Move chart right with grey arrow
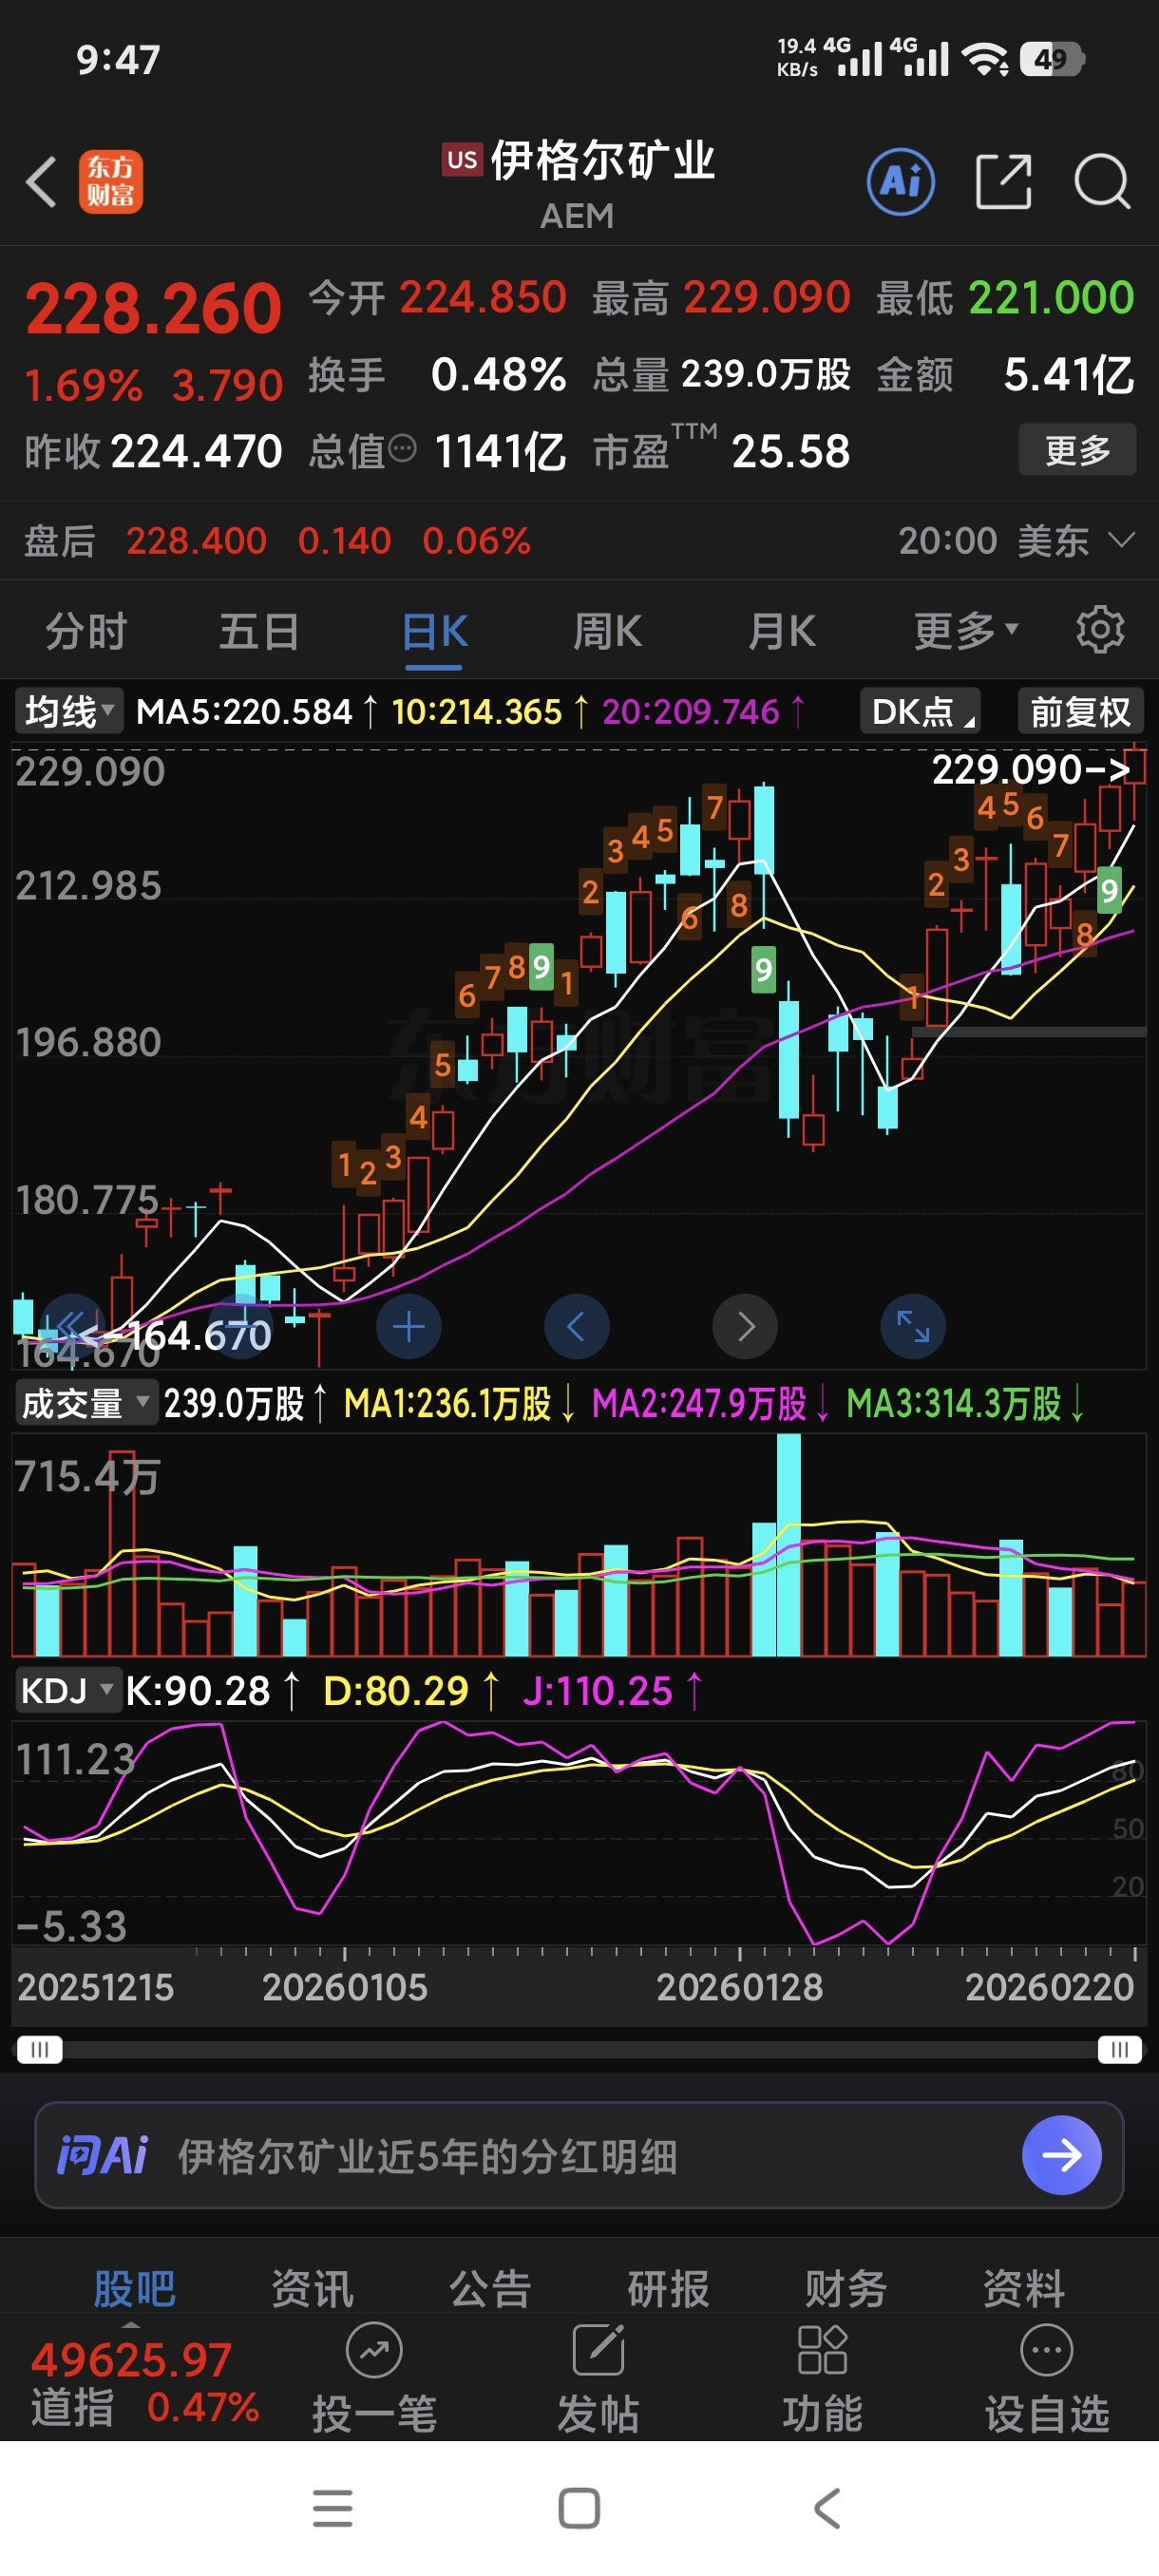This screenshot has width=1159, height=2576. 745,1326
